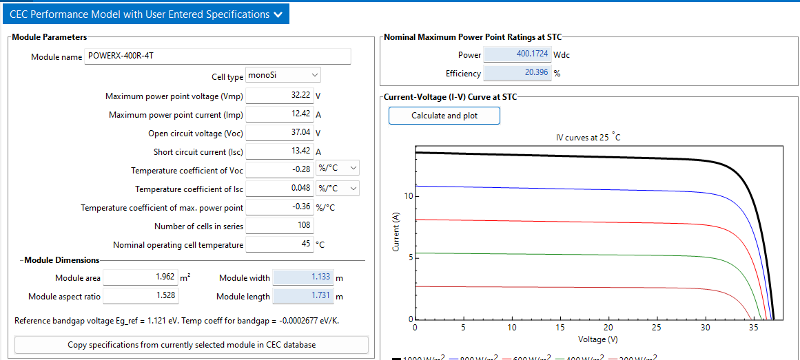
Task: Click the Efficiency output value box
Action: coord(517,73)
